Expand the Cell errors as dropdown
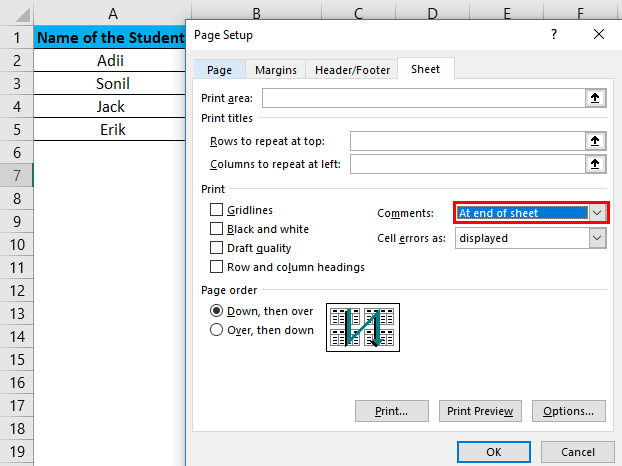622x466 pixels. pyautogui.click(x=597, y=238)
